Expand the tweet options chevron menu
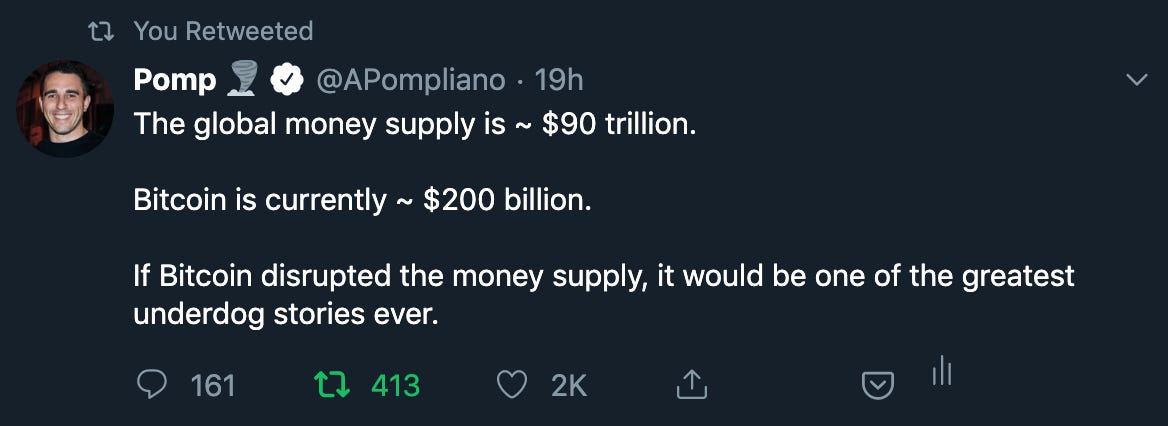 [1137, 80]
